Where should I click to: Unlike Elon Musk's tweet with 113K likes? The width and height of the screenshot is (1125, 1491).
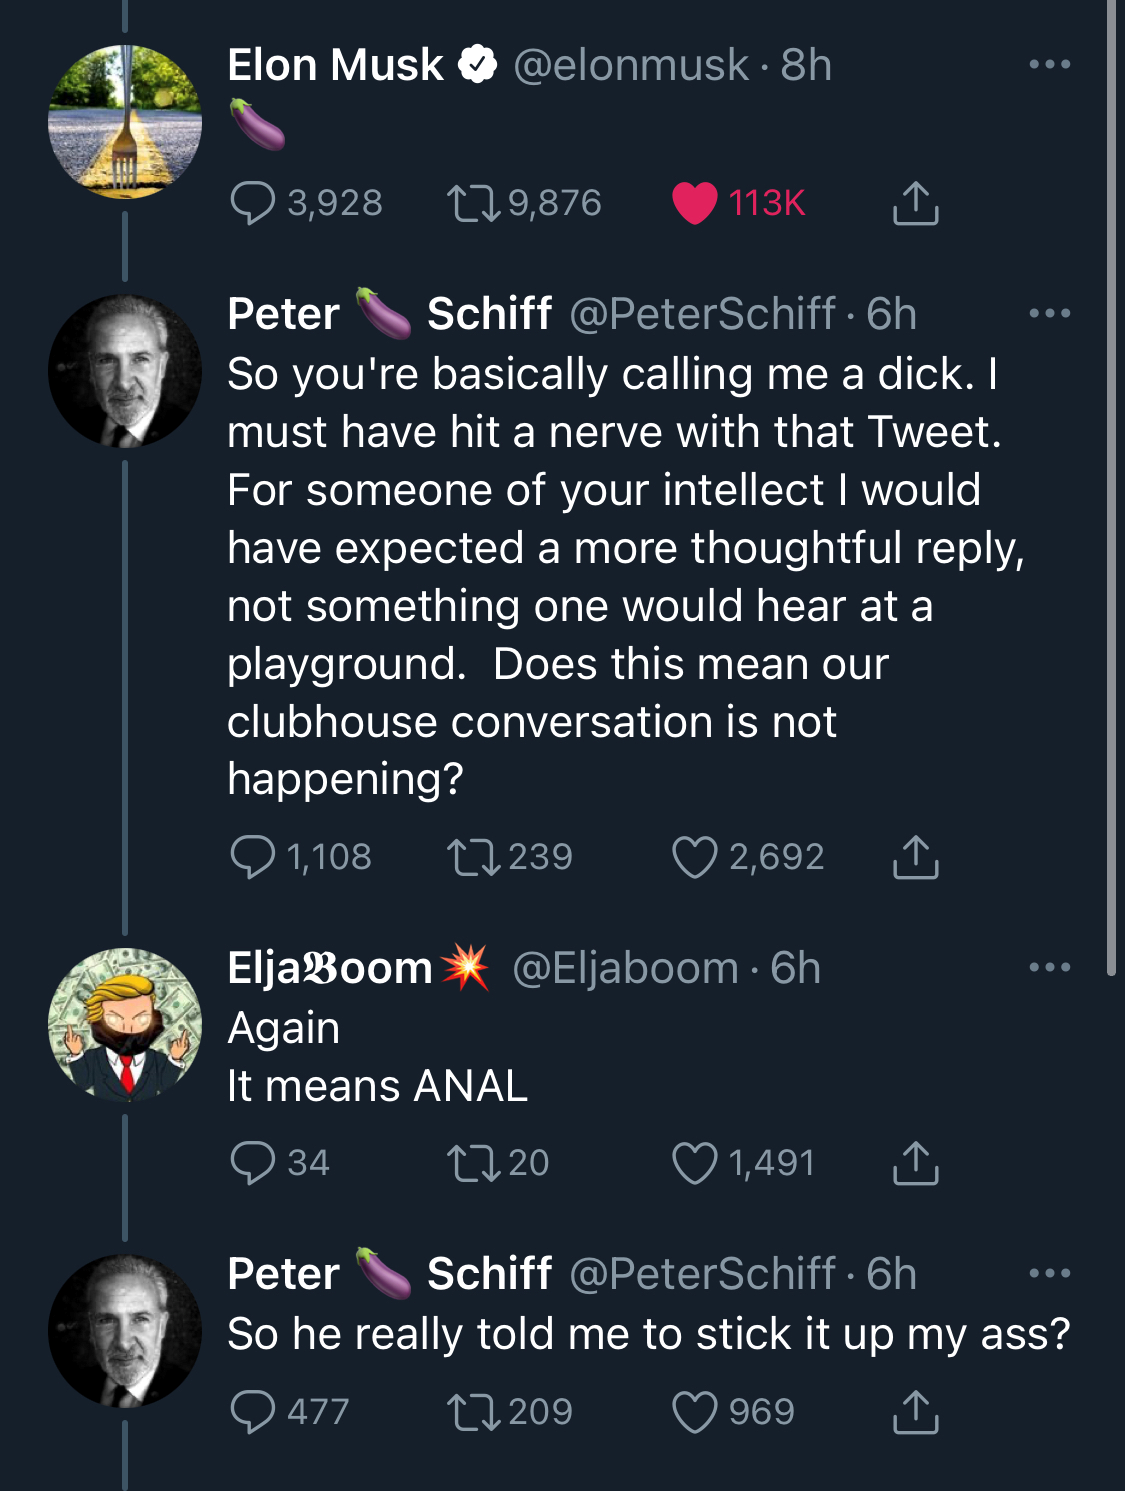[x=695, y=203]
